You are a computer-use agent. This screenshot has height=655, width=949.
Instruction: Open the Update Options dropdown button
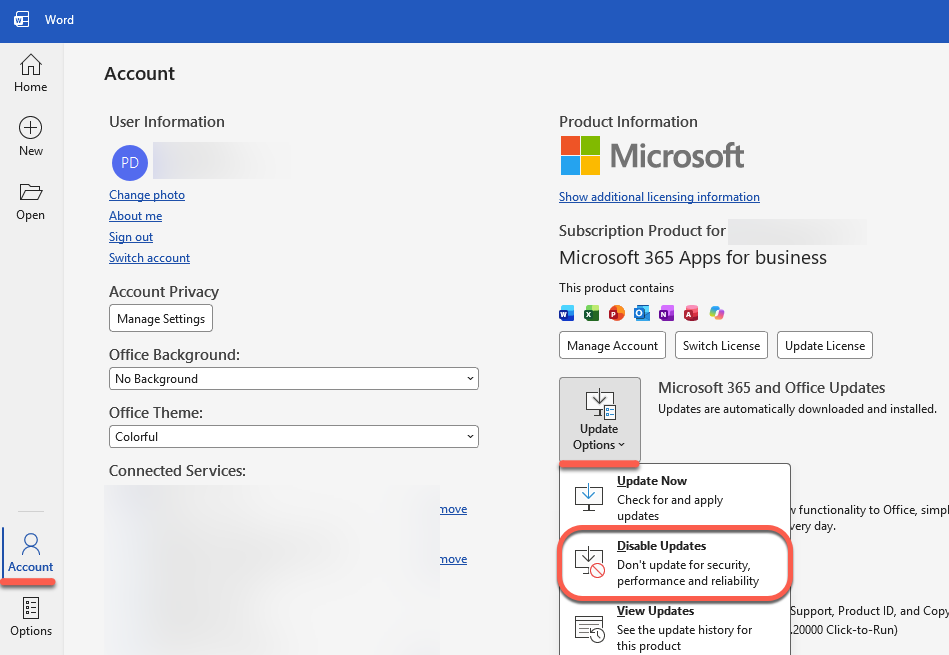pos(600,419)
